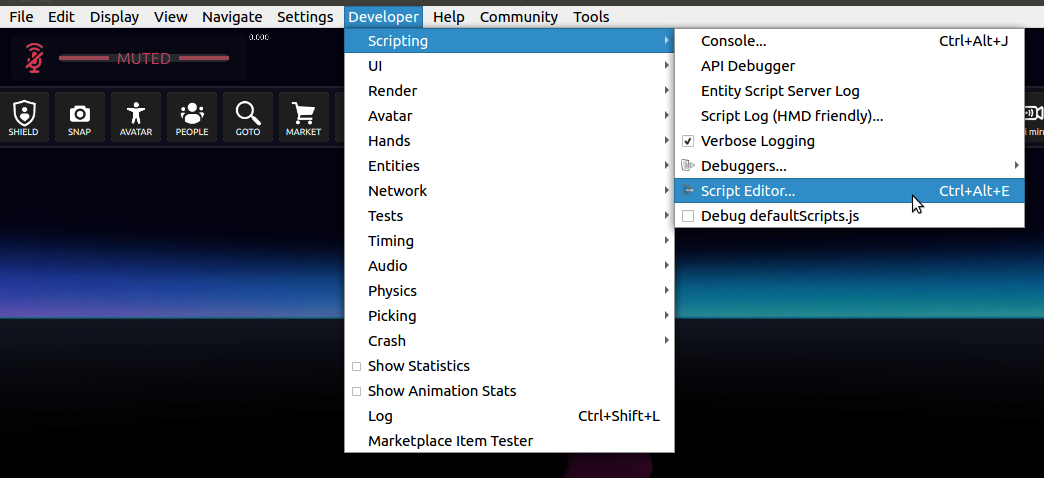Open the API Debugger
Viewport: 1044px width, 478px height.
(850, 66)
